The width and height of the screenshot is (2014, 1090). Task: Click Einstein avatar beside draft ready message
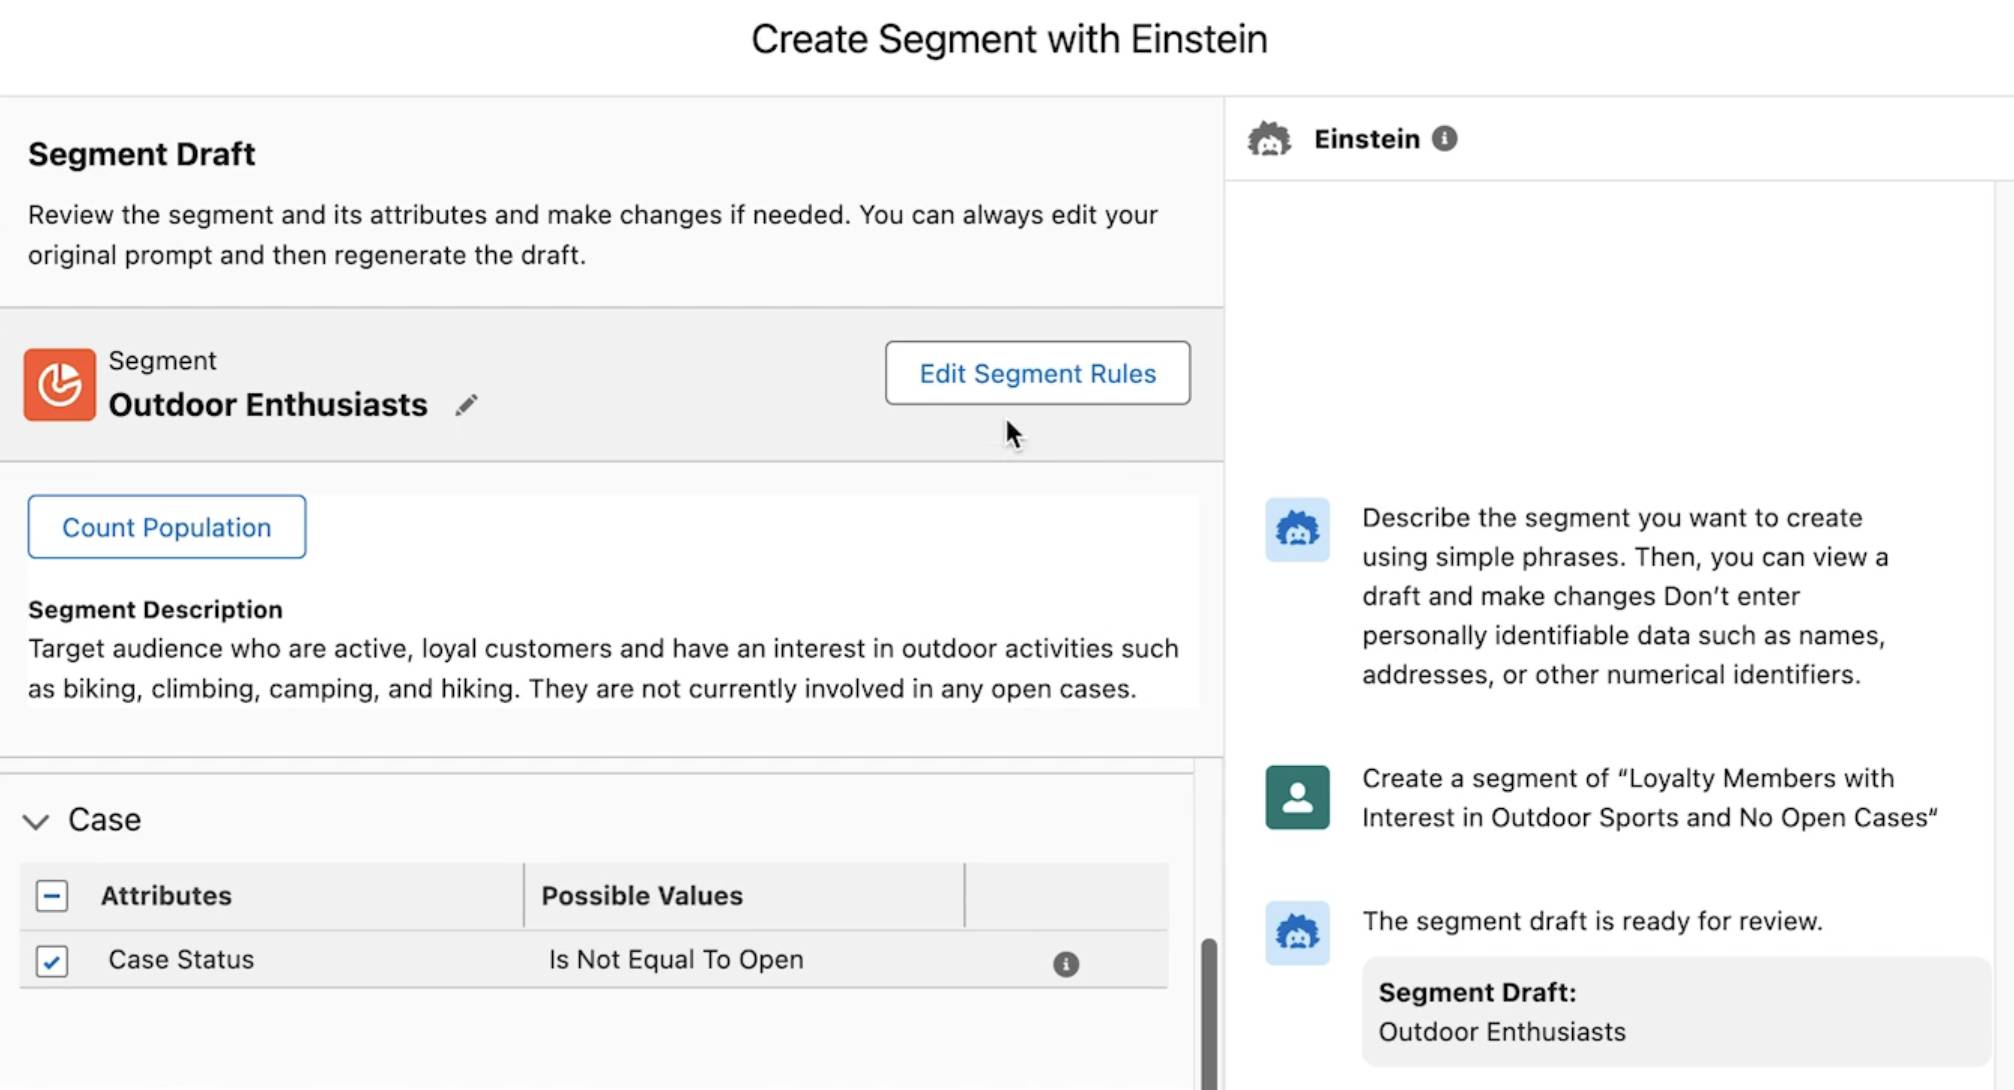click(x=1297, y=932)
